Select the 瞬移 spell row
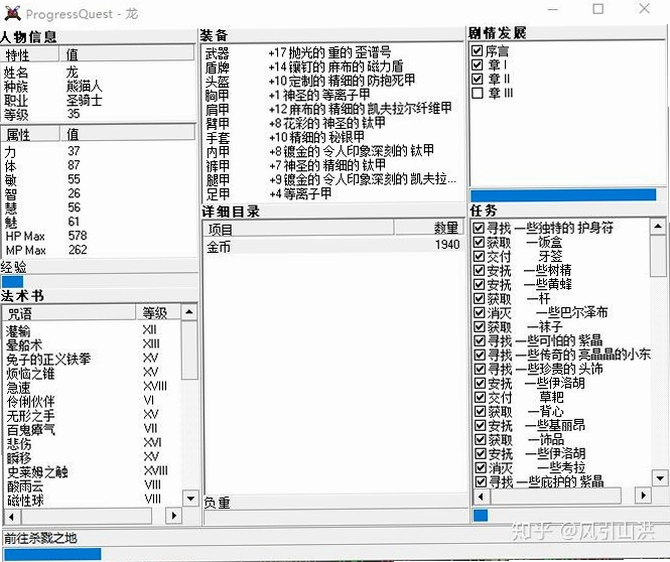The image size is (670, 562). coord(92,457)
